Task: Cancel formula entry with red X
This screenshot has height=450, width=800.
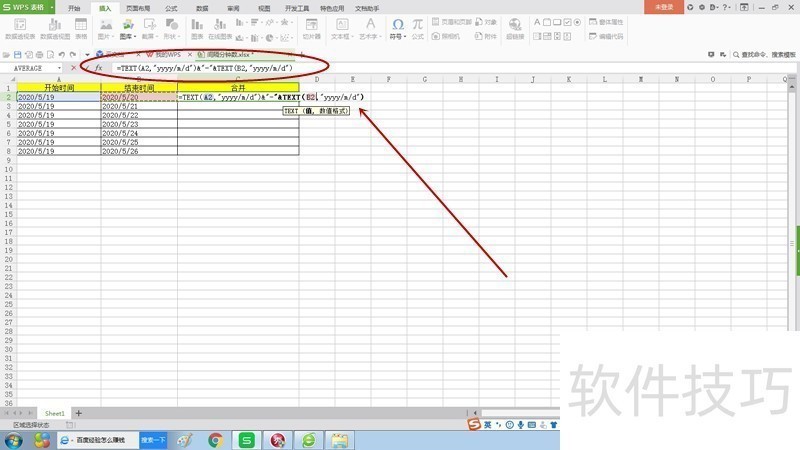Action: pos(73,67)
